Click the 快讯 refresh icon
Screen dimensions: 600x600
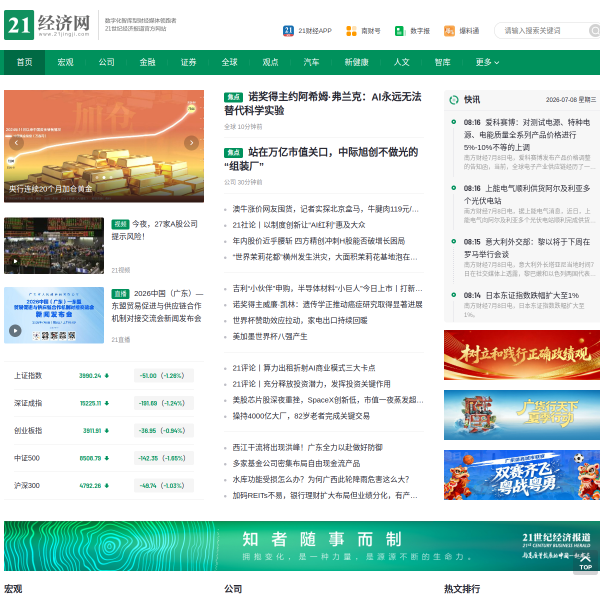coord(454,100)
